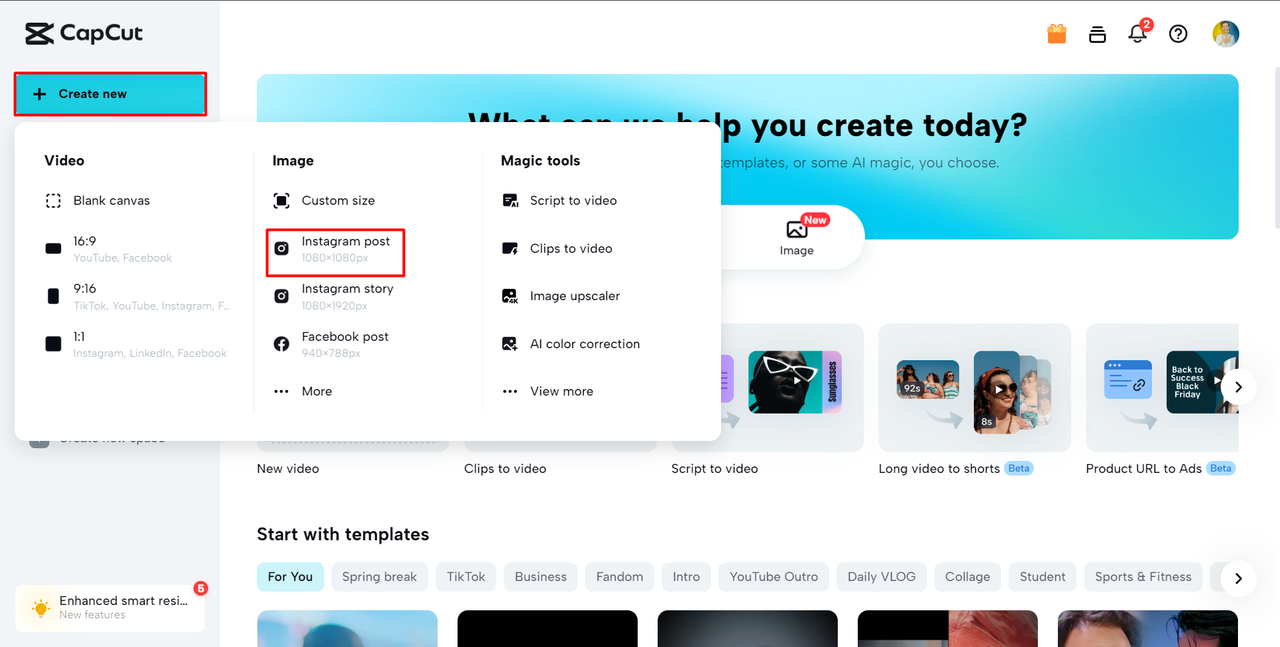Click the Instagram story icon
The height and width of the screenshot is (647, 1280).
282,296
